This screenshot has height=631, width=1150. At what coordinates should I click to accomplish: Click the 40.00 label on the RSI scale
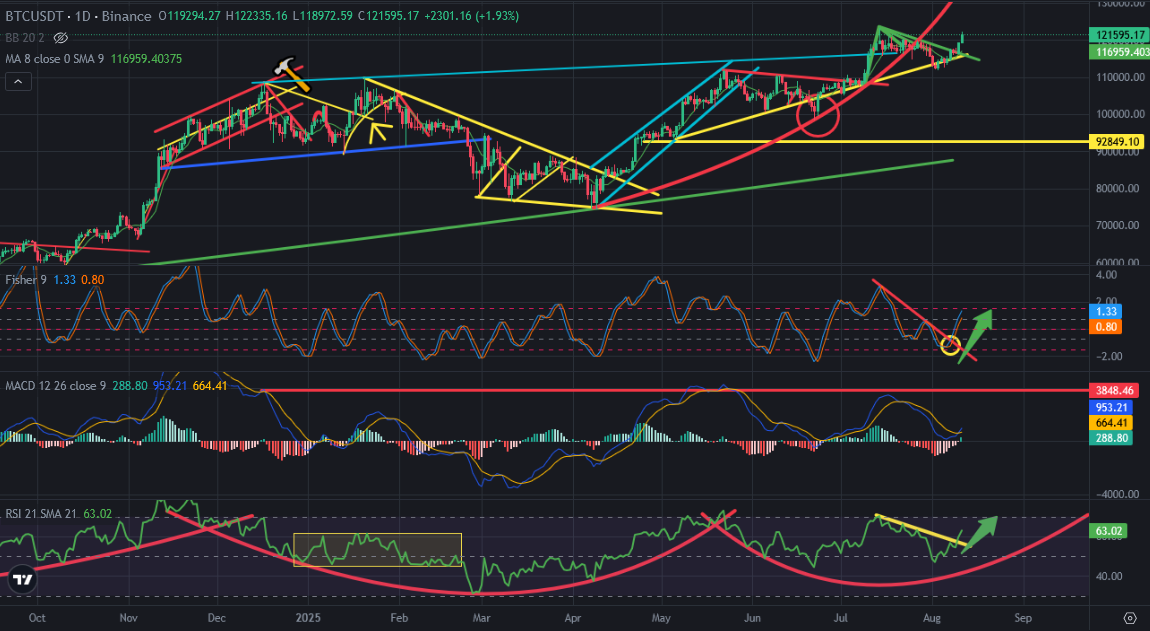pyautogui.click(x=1109, y=577)
